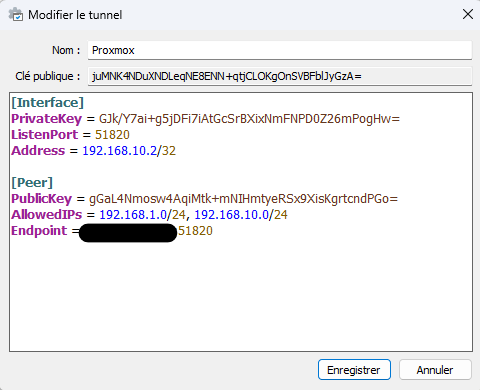Click the WireGuard icon in the title bar
Image resolution: width=480 pixels, height=390 pixels.
pos(16,15)
